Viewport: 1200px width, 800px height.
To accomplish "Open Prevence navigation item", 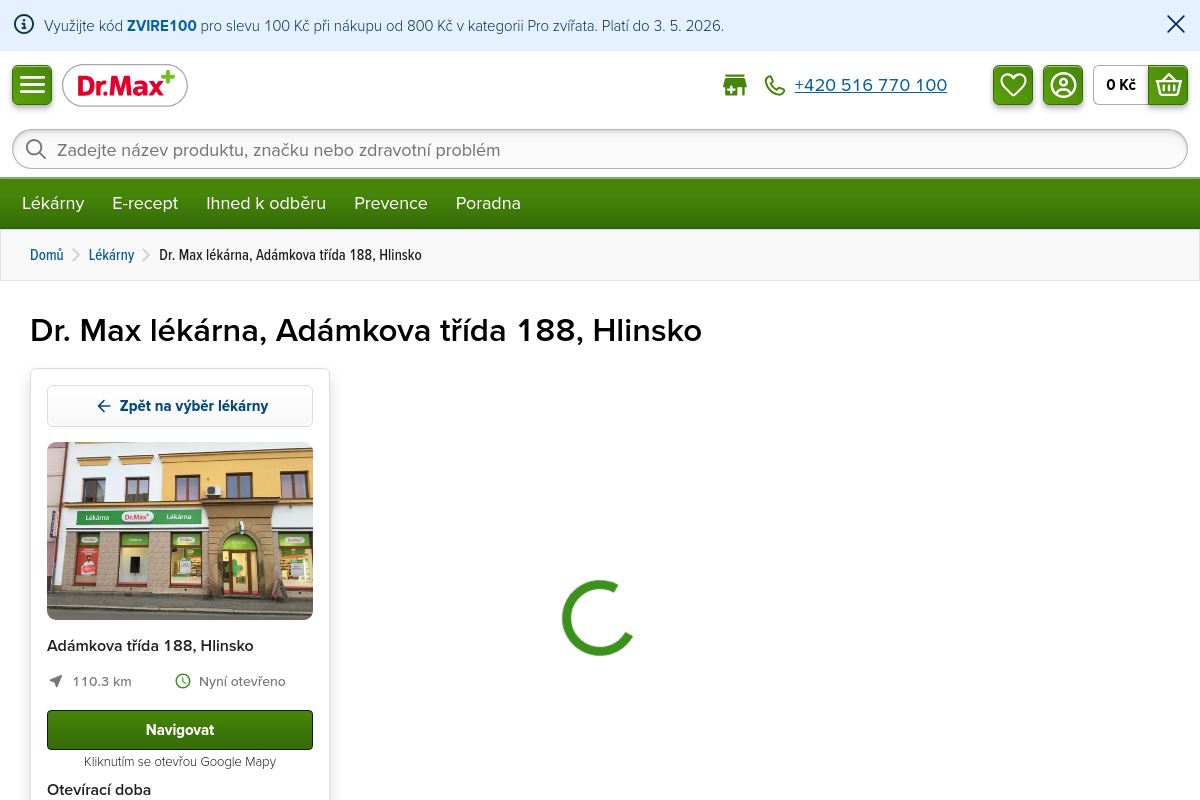I will pyautogui.click(x=390, y=203).
